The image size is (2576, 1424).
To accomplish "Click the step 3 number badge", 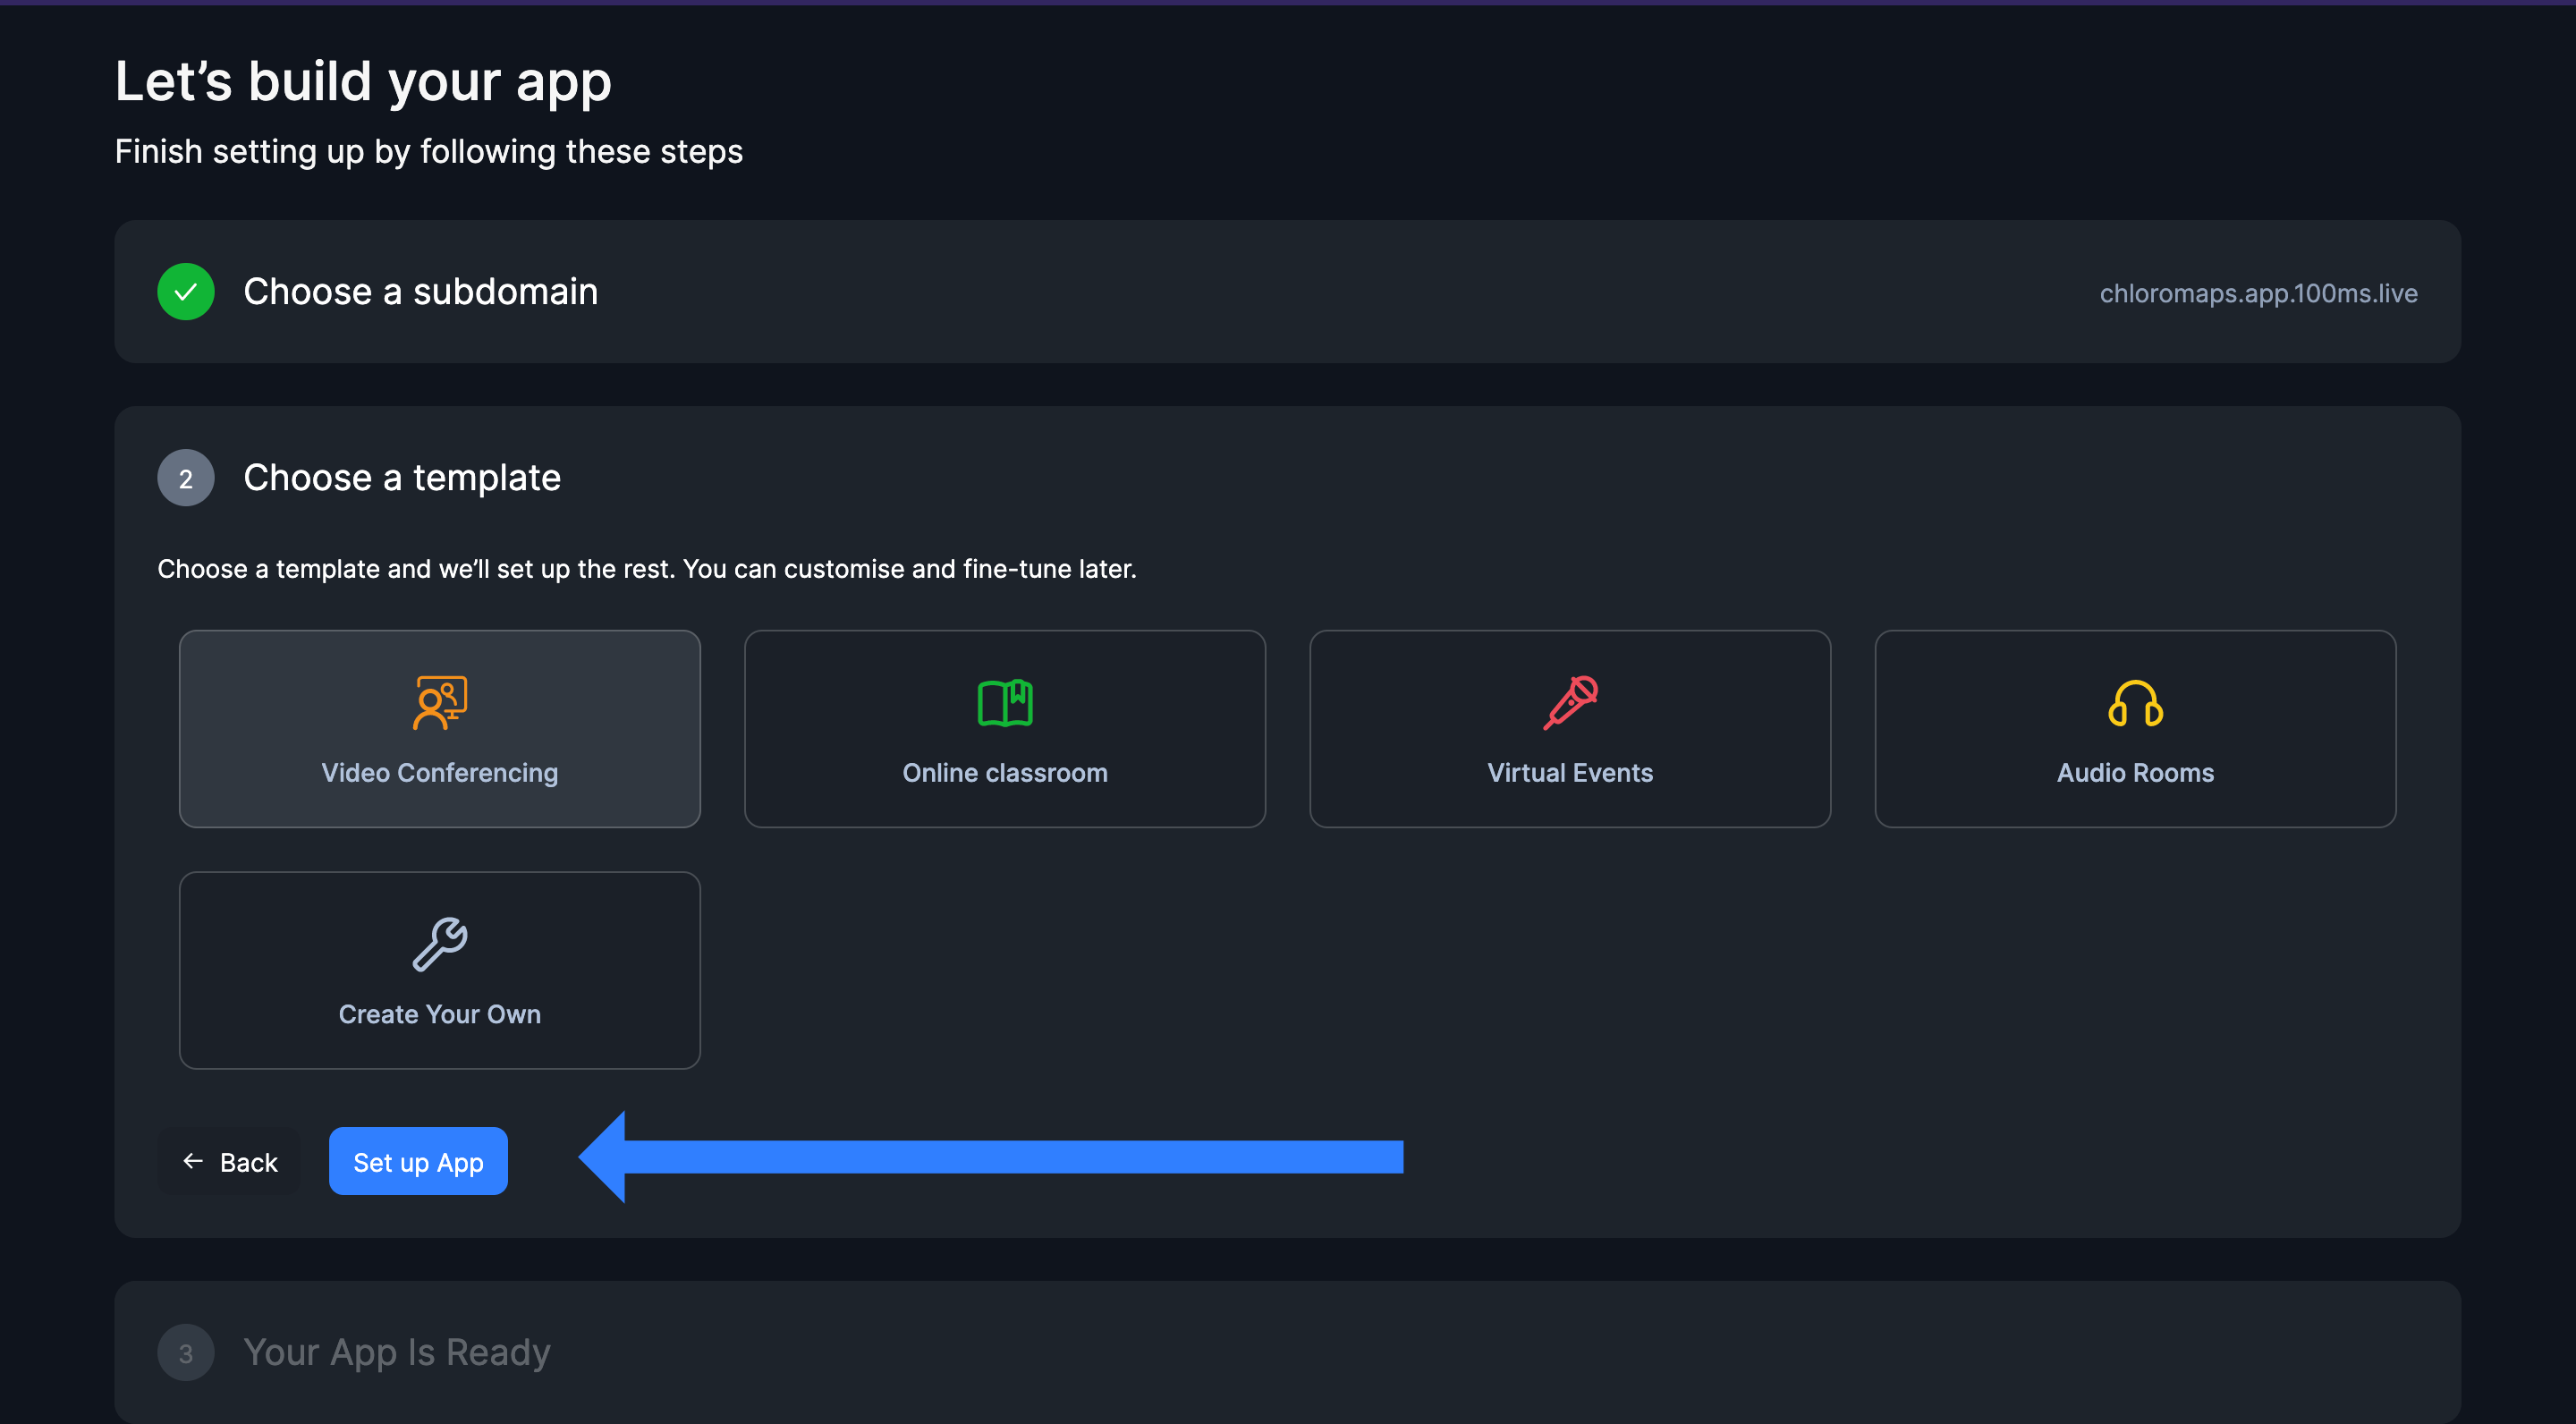I will click(x=186, y=1353).
